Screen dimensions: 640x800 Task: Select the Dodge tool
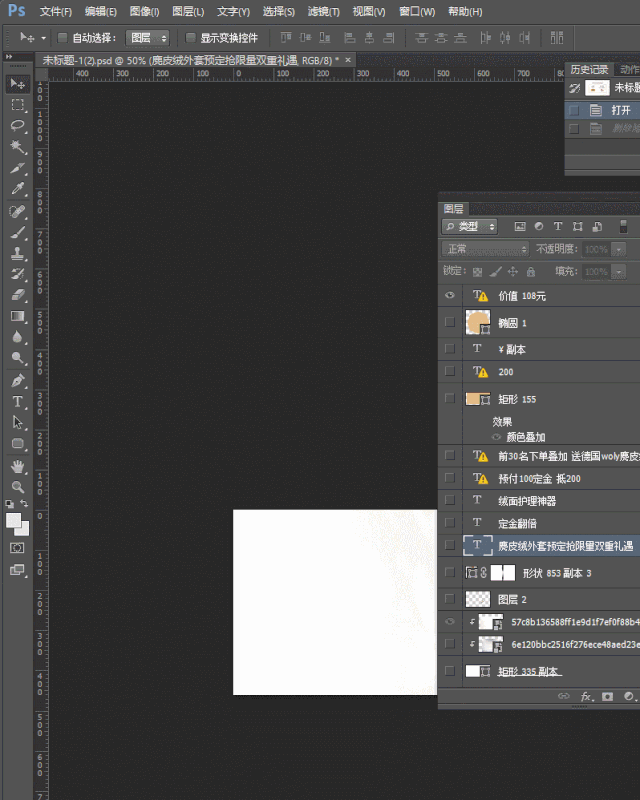tap(17, 358)
